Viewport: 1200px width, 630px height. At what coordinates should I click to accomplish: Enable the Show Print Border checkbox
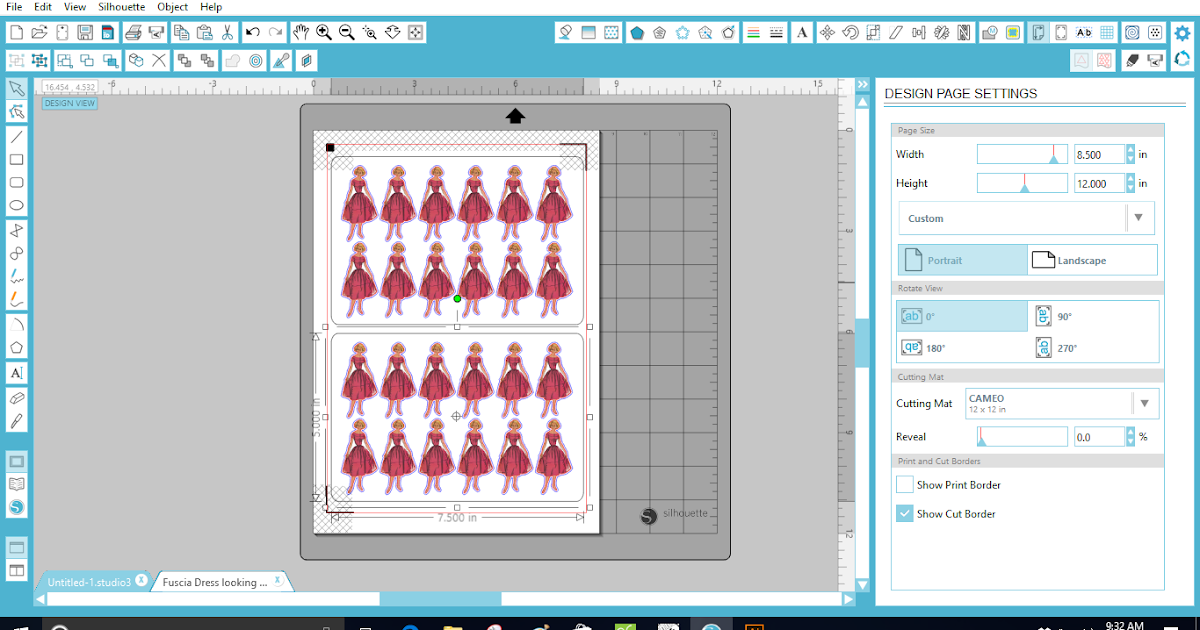904,485
